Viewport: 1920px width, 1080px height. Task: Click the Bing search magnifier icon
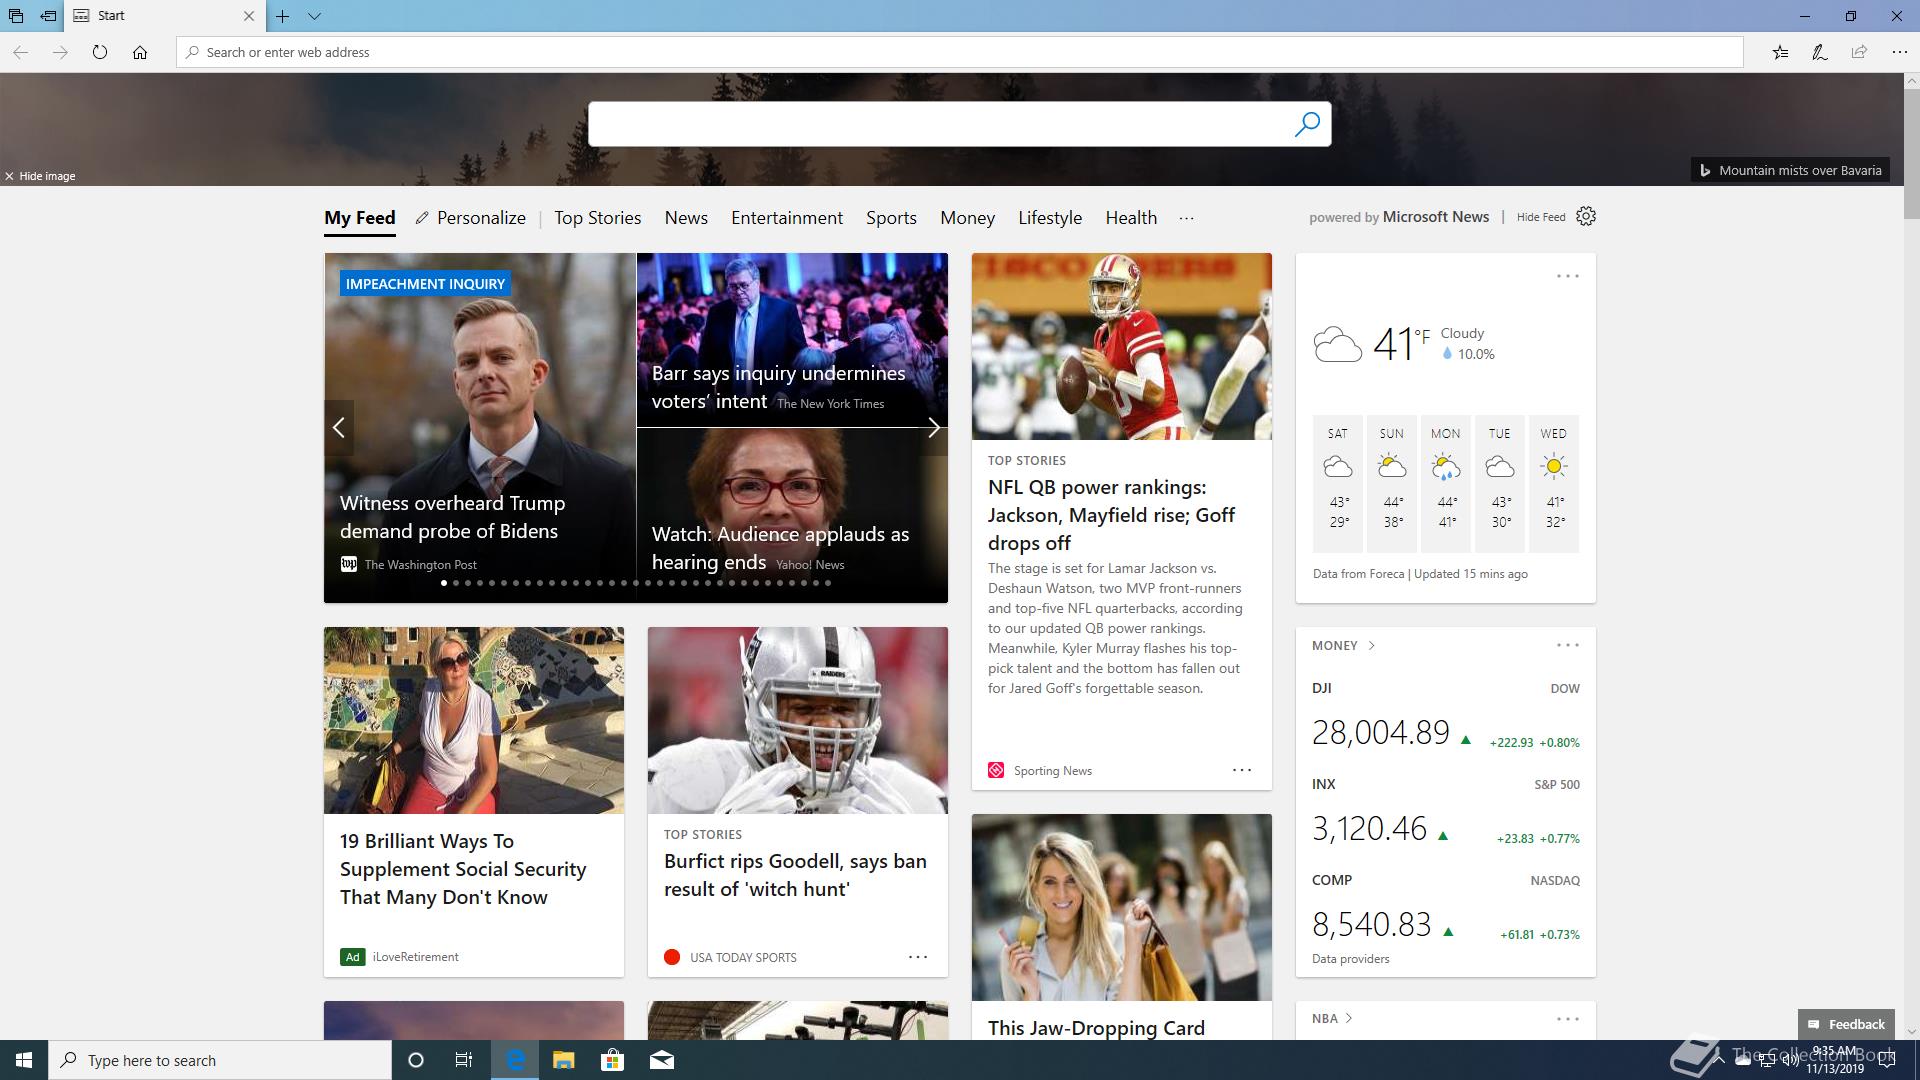pyautogui.click(x=1307, y=124)
